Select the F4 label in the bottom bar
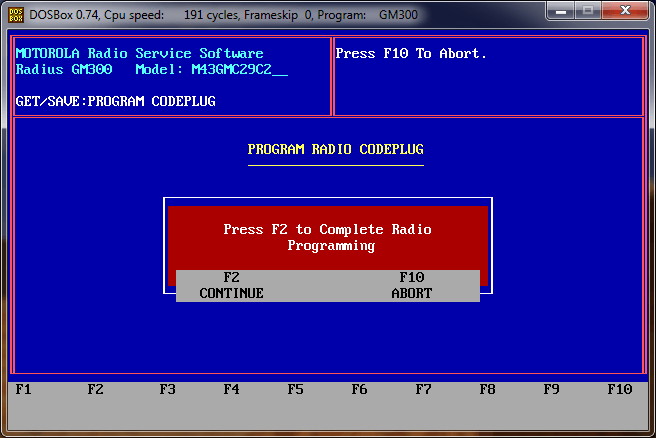Image resolution: width=656 pixels, height=438 pixels. click(x=231, y=390)
